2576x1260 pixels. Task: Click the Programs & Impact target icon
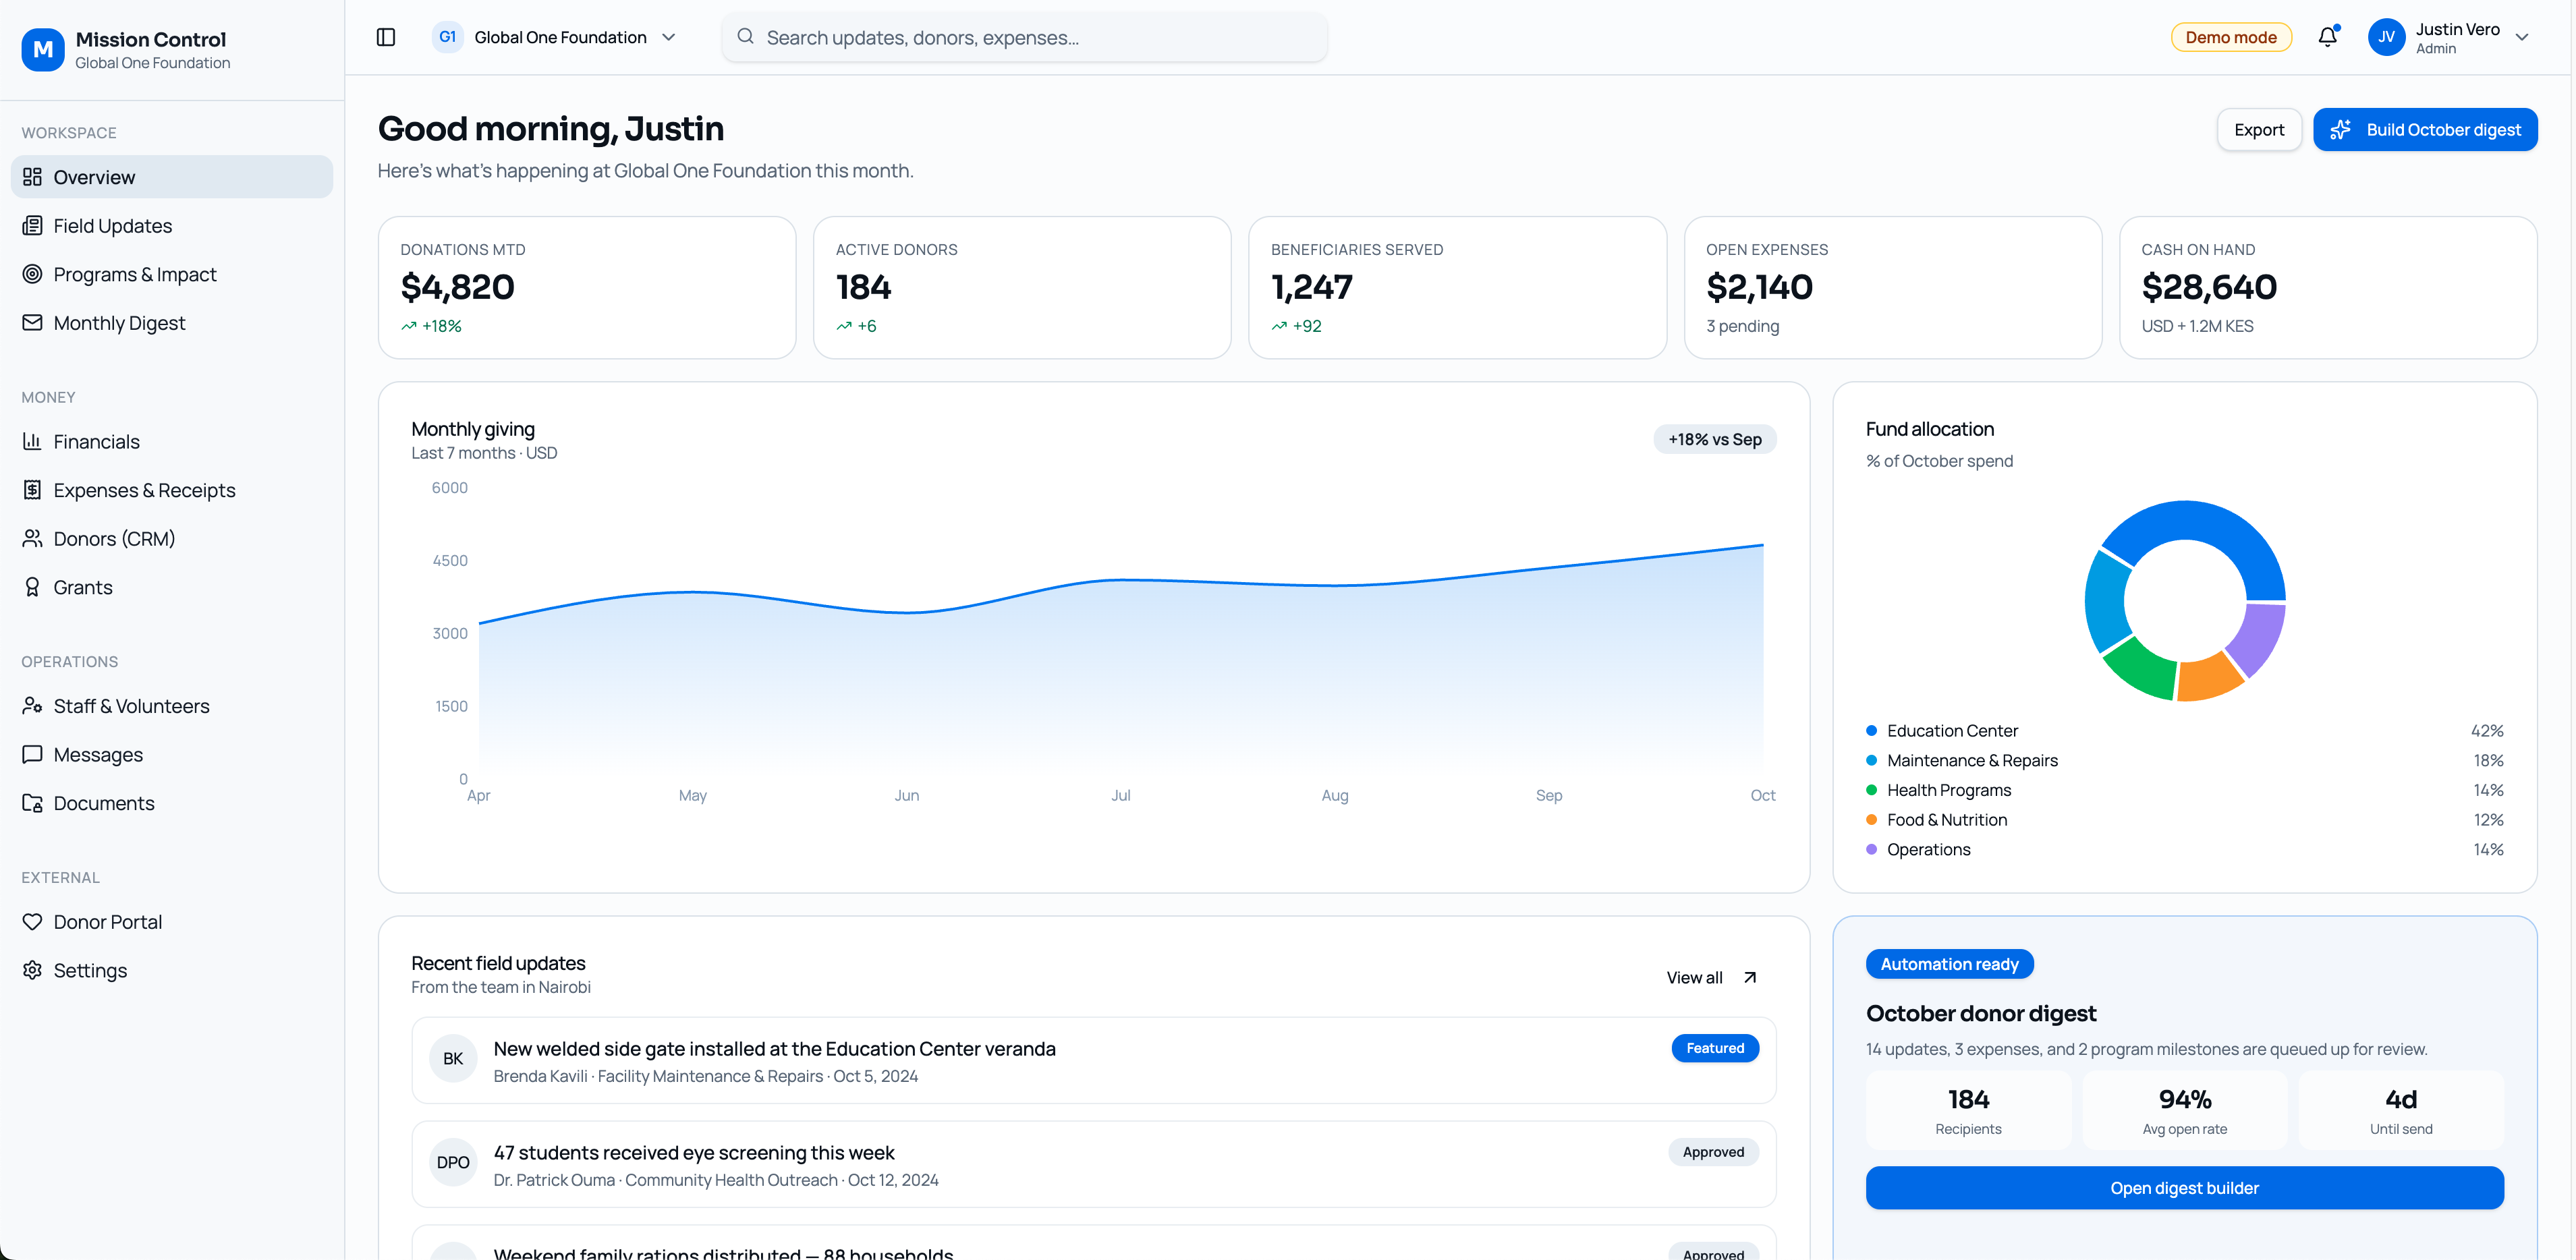[32, 274]
